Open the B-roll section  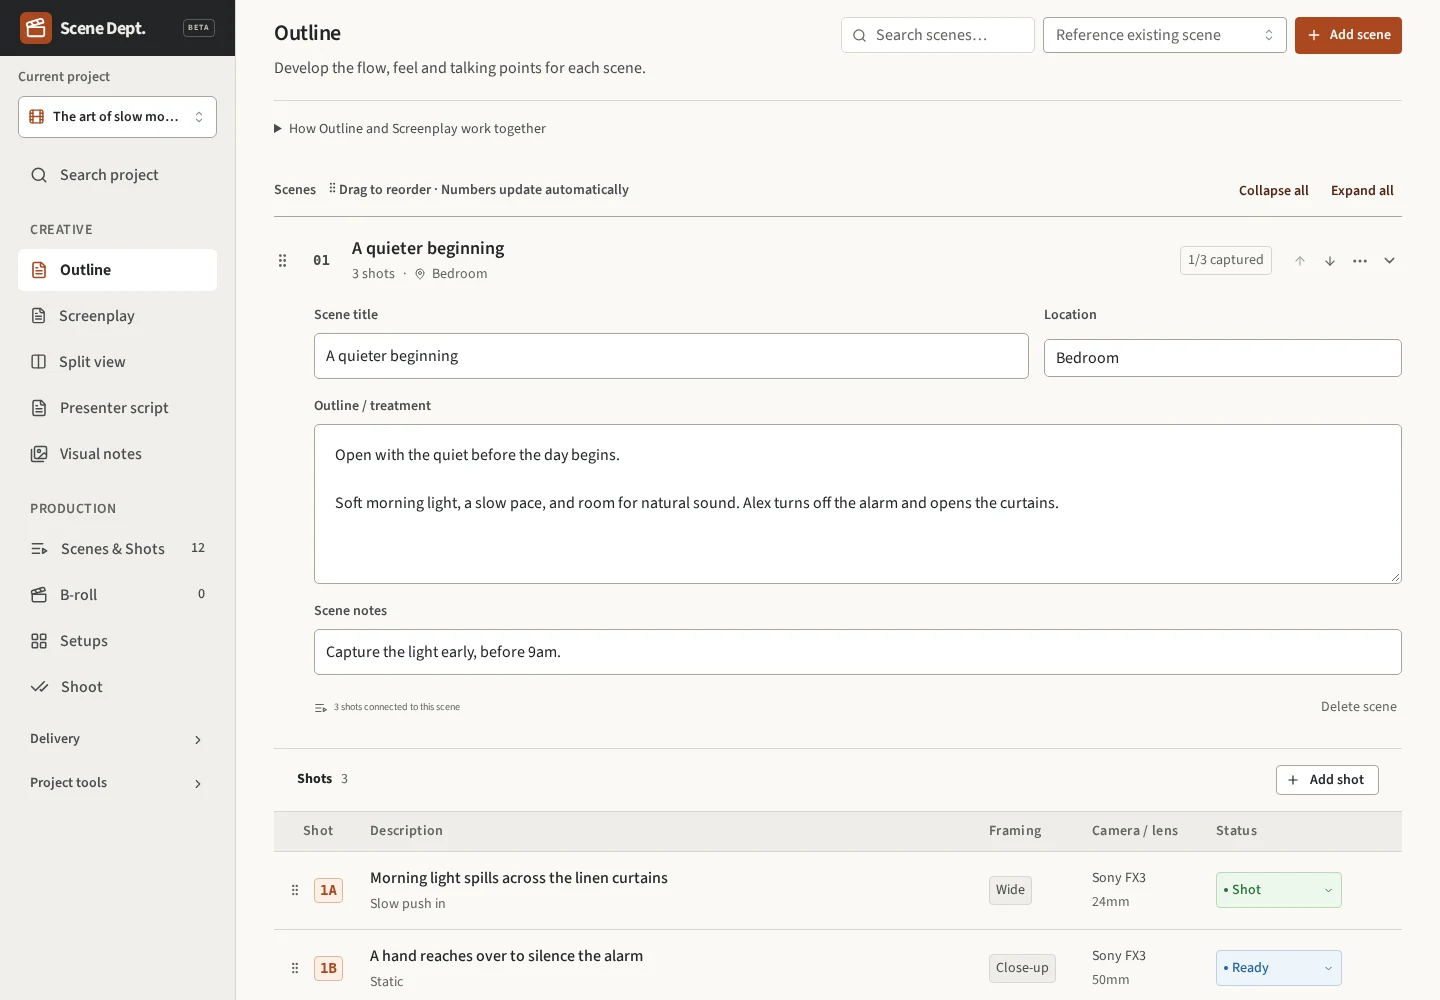117,595
